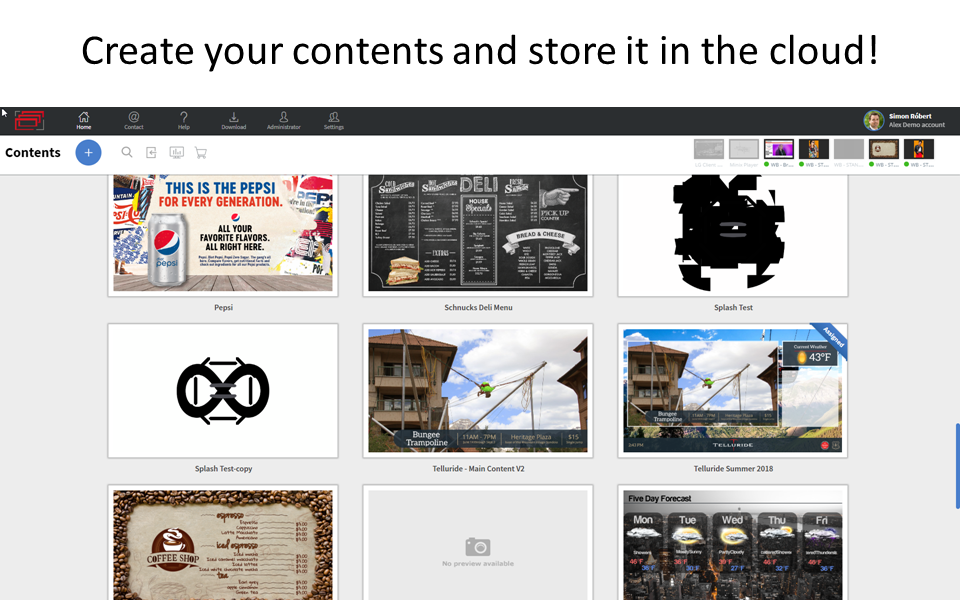The height and width of the screenshot is (600, 960).
Task: Select the WB - Br... purple screen thumbnail
Action: tap(779, 149)
